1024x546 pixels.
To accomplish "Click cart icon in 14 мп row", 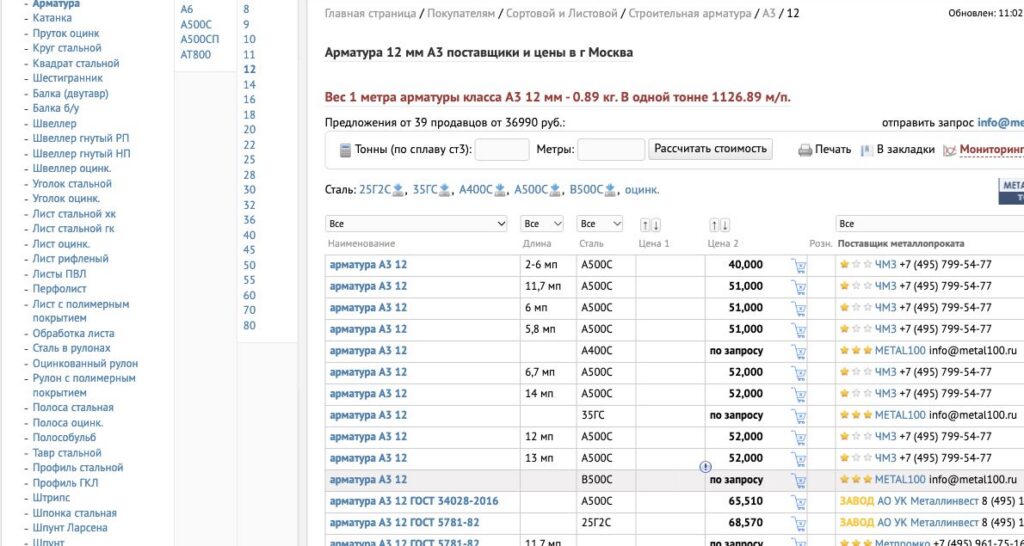I will pyautogui.click(x=799, y=394).
